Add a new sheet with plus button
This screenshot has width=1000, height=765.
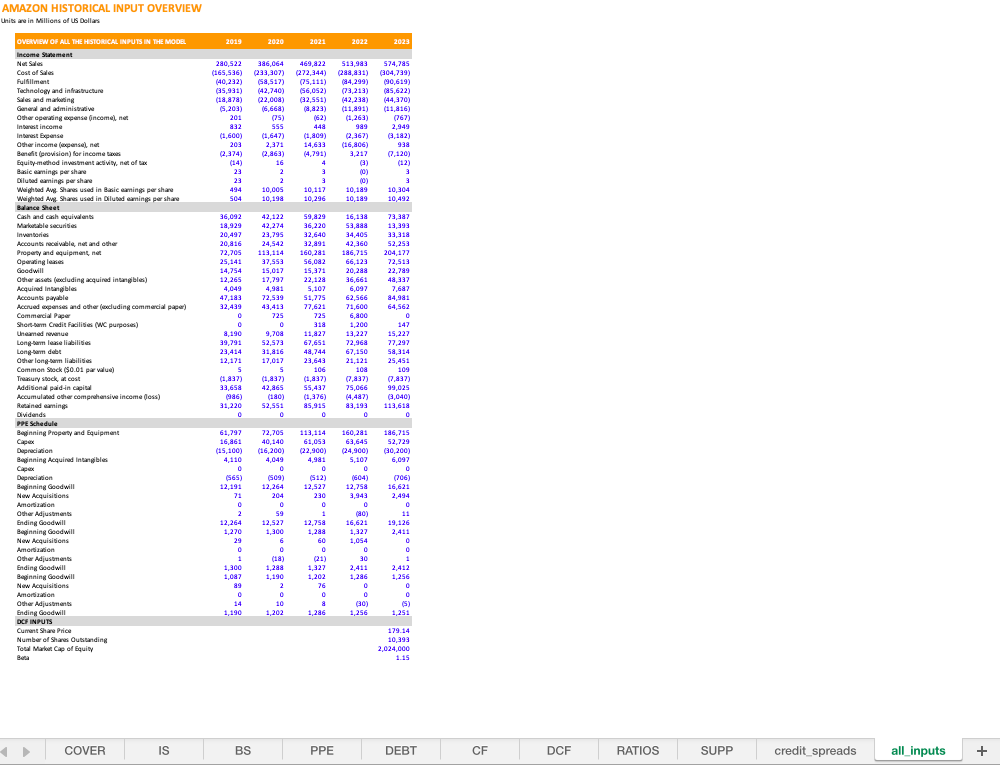tap(982, 750)
